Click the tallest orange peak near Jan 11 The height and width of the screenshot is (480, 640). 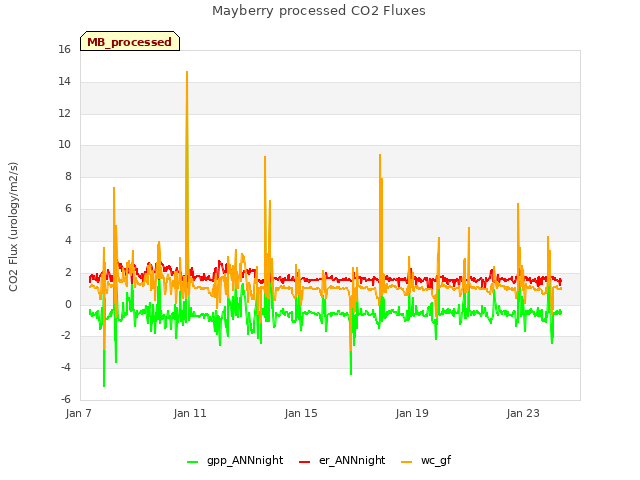pyautogui.click(x=187, y=72)
